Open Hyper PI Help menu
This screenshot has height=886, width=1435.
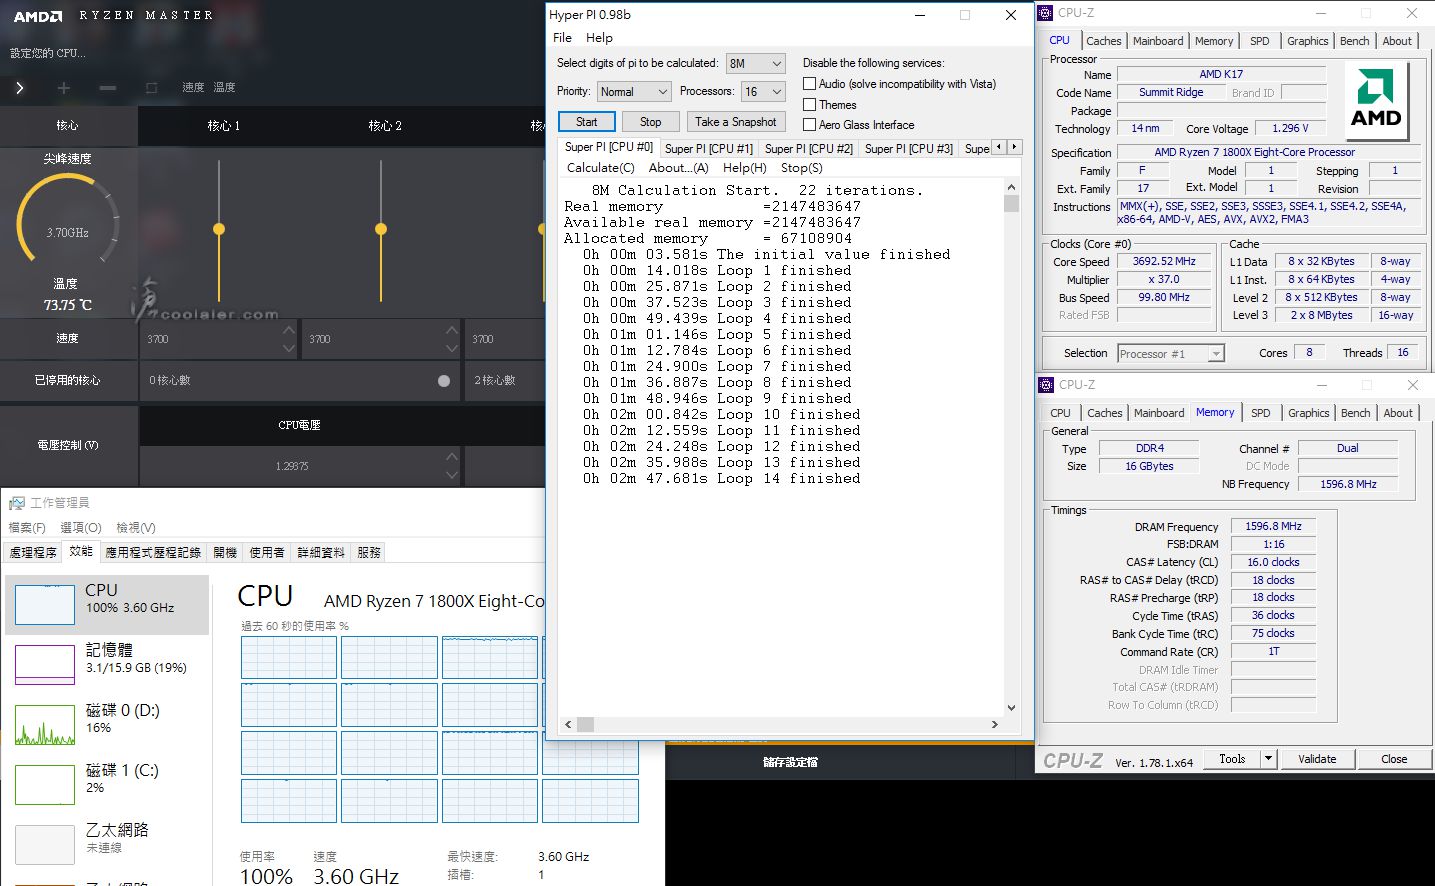pos(599,38)
